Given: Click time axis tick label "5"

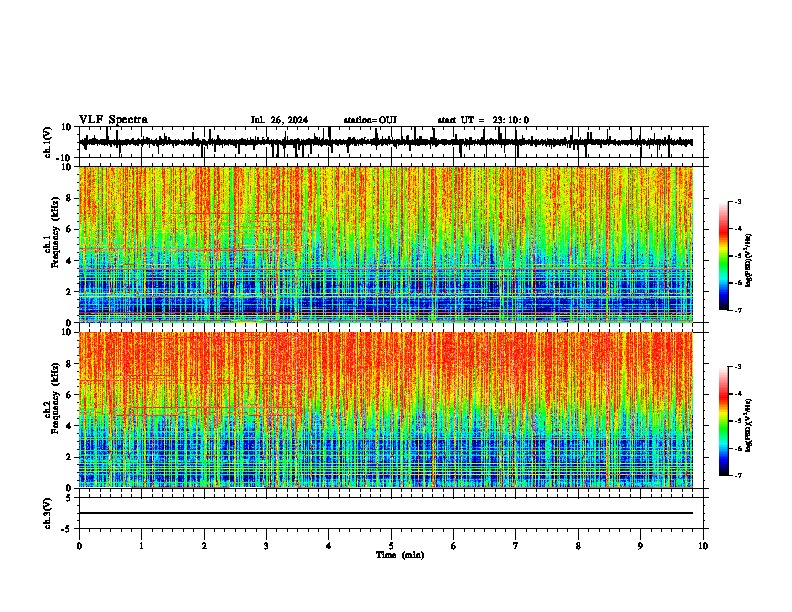Looking at the screenshot, I should click(x=391, y=546).
